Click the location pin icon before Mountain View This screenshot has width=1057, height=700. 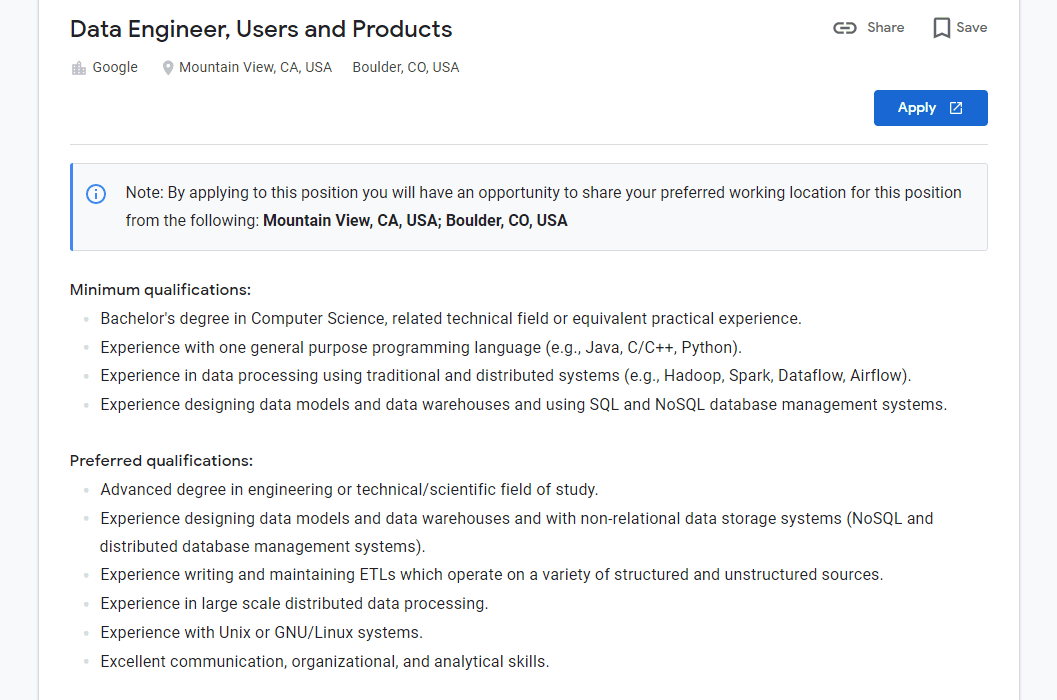(x=168, y=67)
